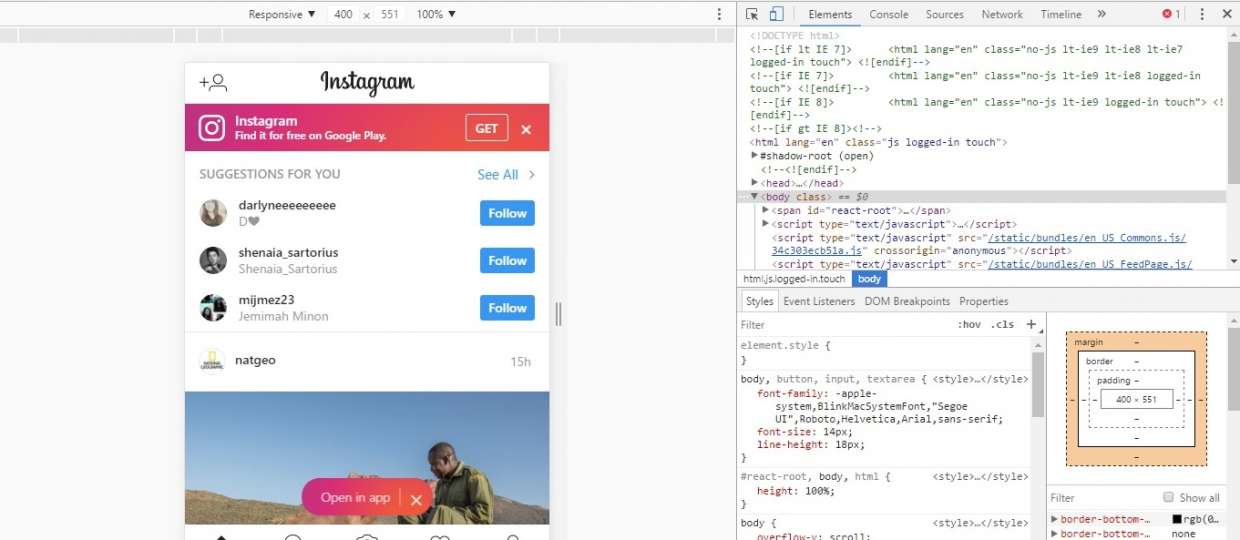The width and height of the screenshot is (1240, 540).
Task: Select html.js.logged-in.touch breadcrumb
Action: pyautogui.click(x=794, y=279)
